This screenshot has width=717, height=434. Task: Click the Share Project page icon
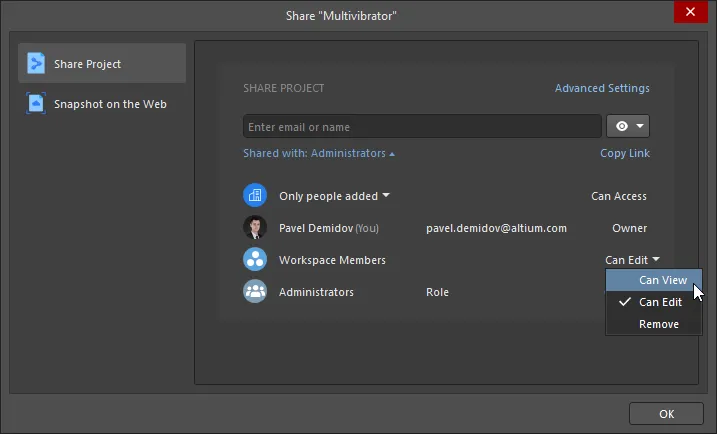point(36,64)
